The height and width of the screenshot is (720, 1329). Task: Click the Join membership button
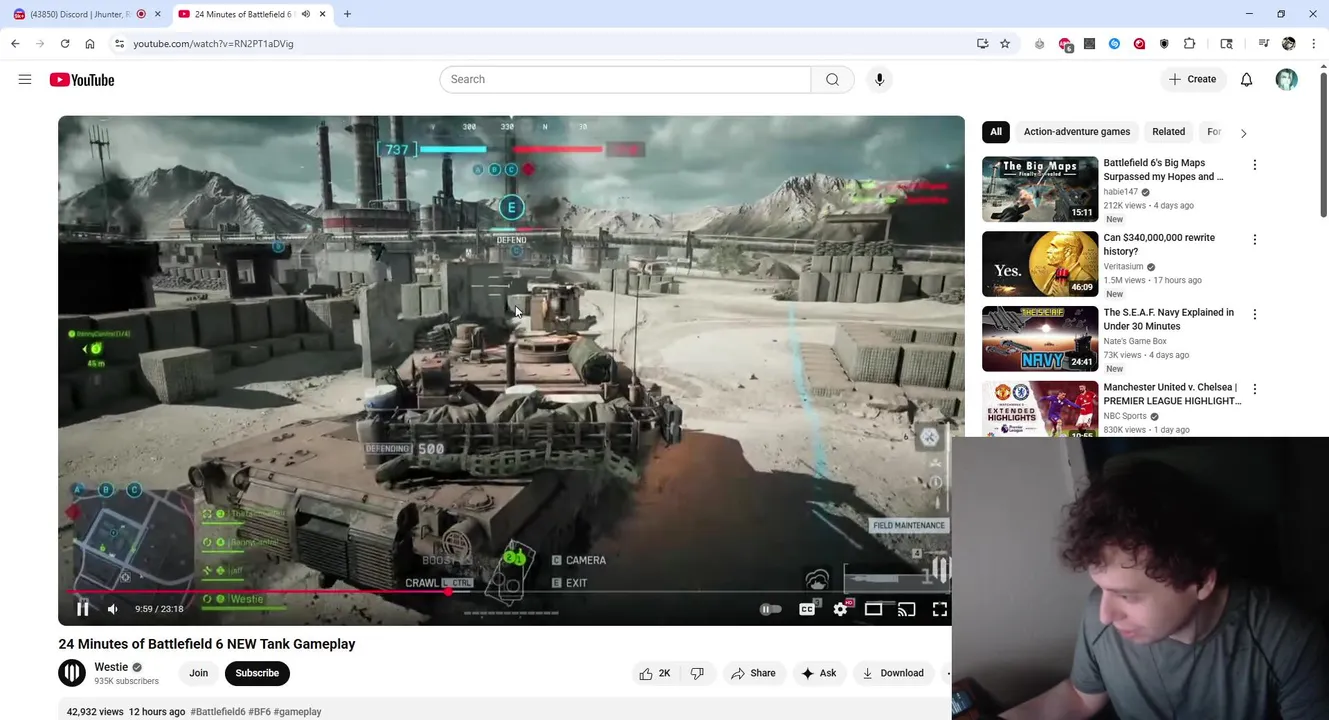199,673
